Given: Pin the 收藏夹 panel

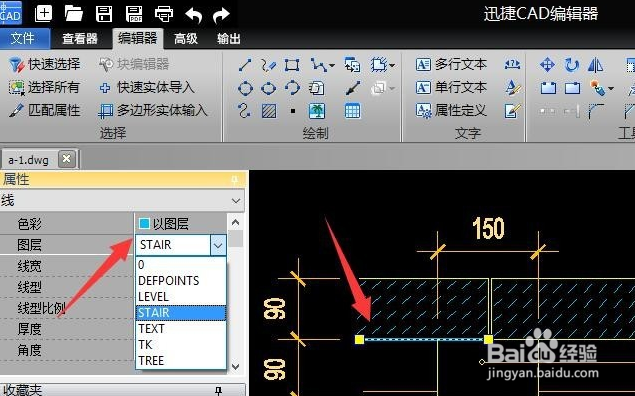Looking at the screenshot, I should [x=218, y=390].
